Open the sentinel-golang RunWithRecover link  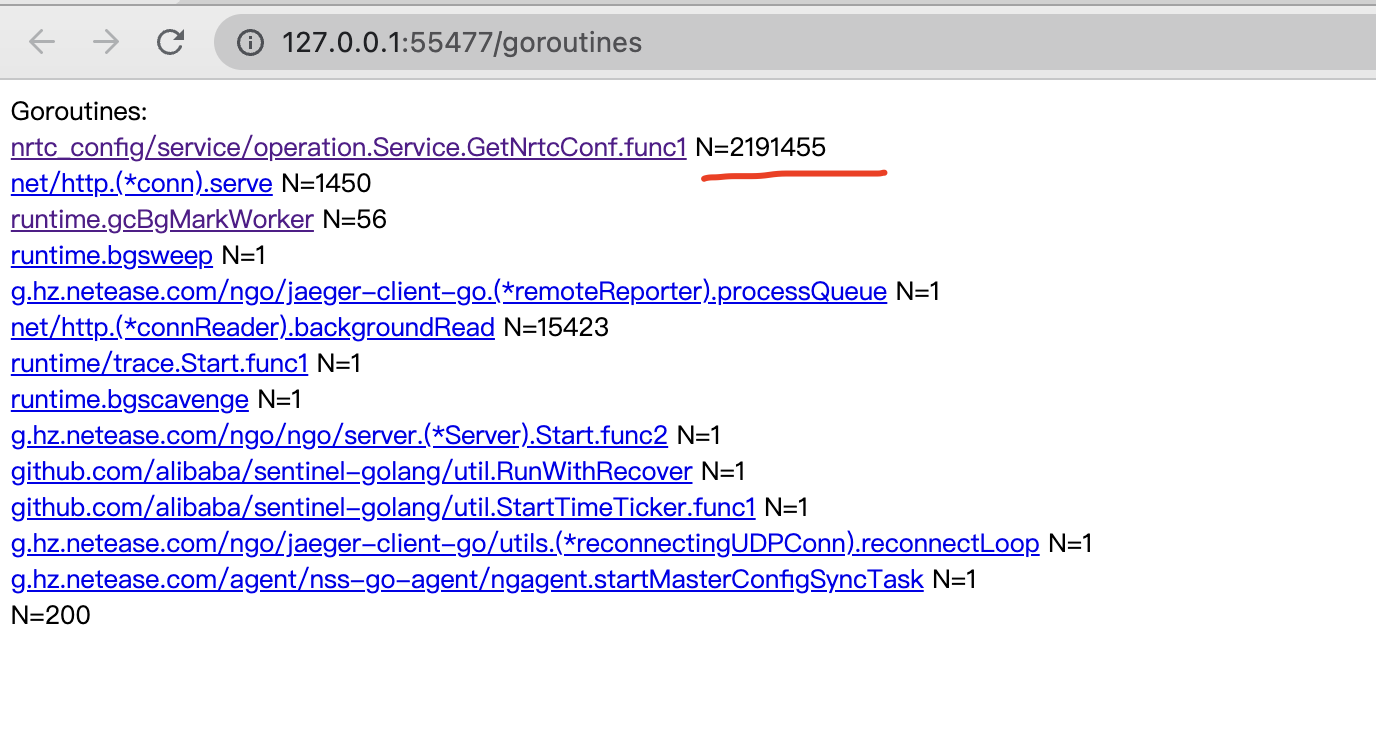tap(351, 472)
